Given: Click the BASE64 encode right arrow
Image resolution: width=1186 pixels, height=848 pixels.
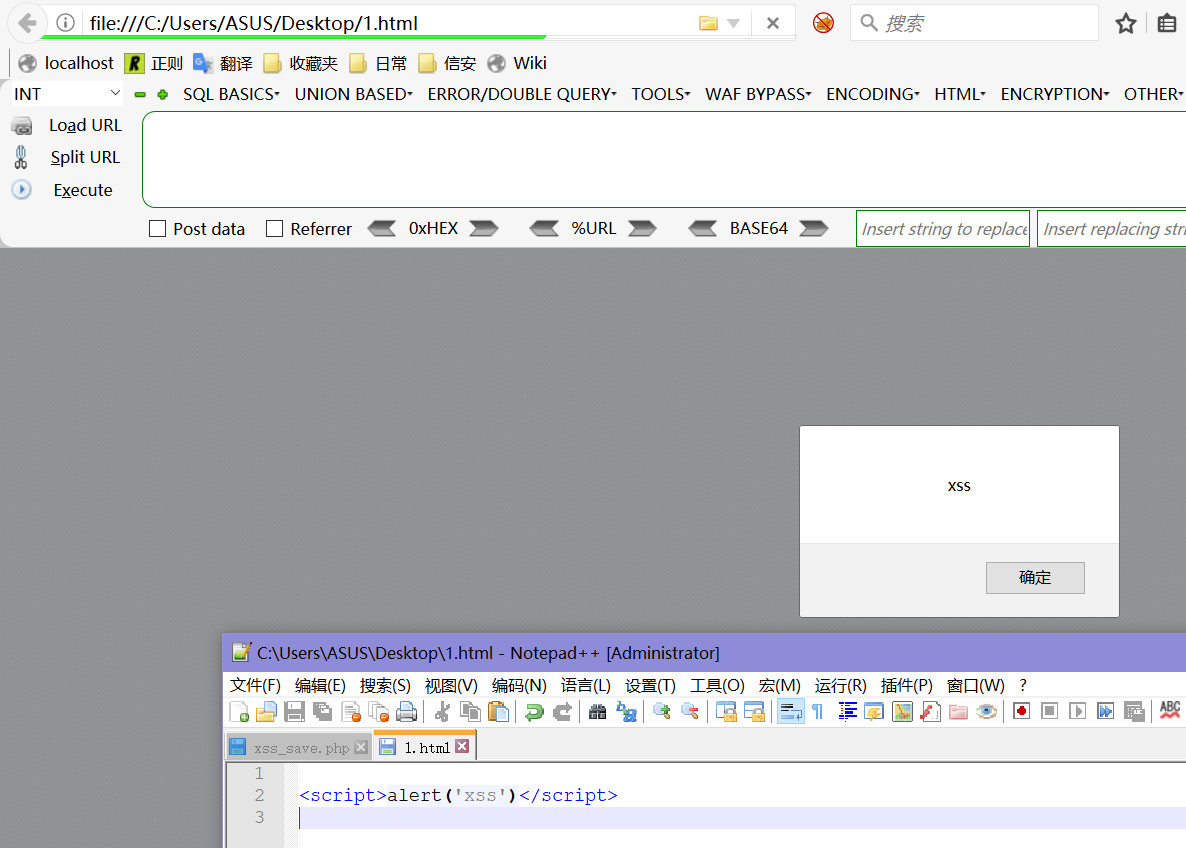Looking at the screenshot, I should point(814,228).
